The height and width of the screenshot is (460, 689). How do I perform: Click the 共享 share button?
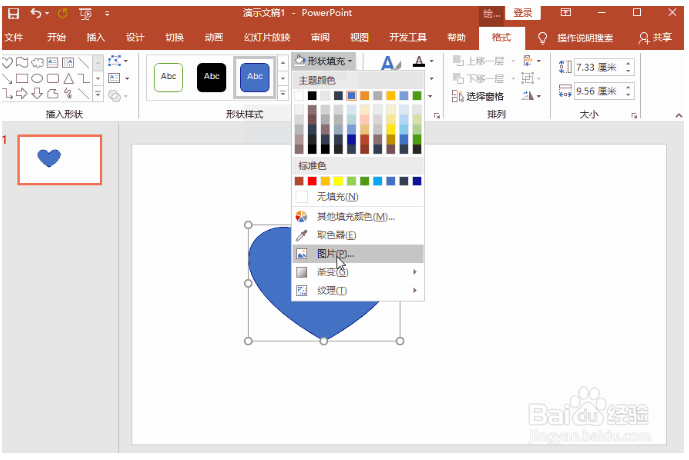point(655,38)
